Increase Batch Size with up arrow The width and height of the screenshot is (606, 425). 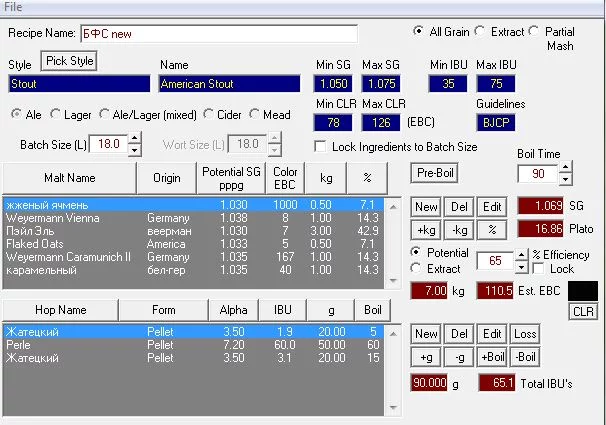134,138
